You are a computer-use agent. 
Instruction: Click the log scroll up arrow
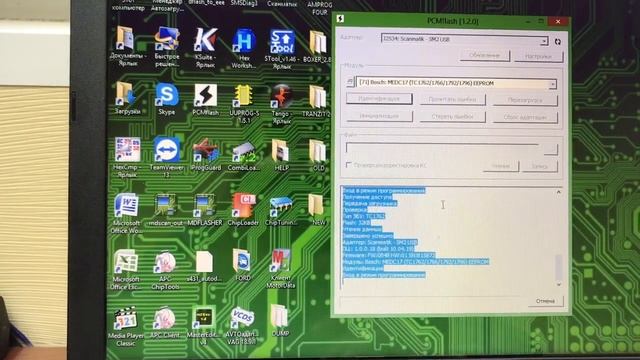pyautogui.click(x=559, y=192)
